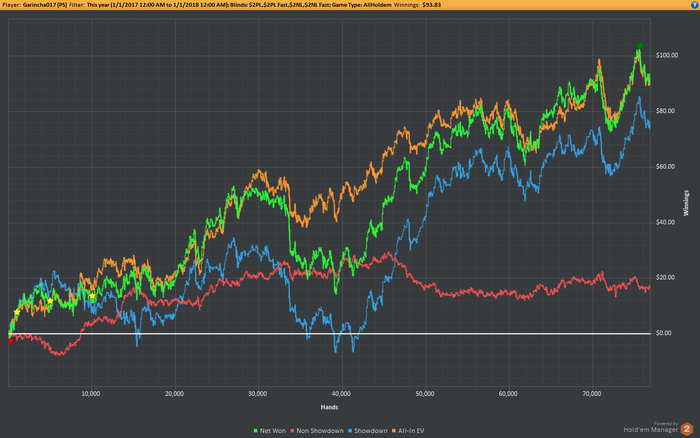Click the $20.00 axis label
This screenshot has height=438, width=700.
coord(666,278)
